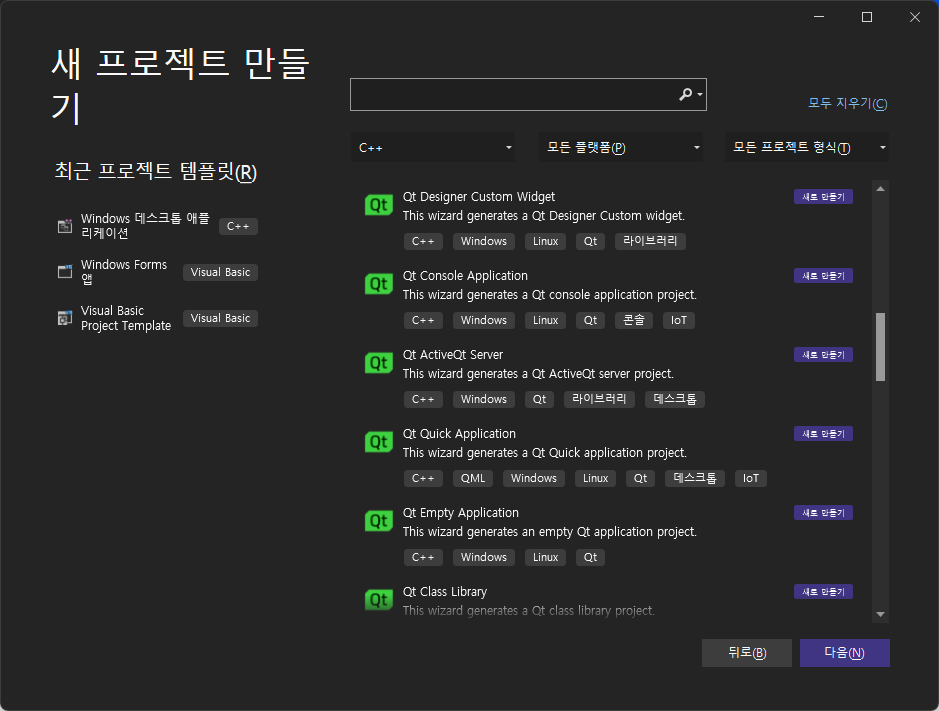Click Visual Basic badge beside Windows Forms 앱

coord(220,272)
